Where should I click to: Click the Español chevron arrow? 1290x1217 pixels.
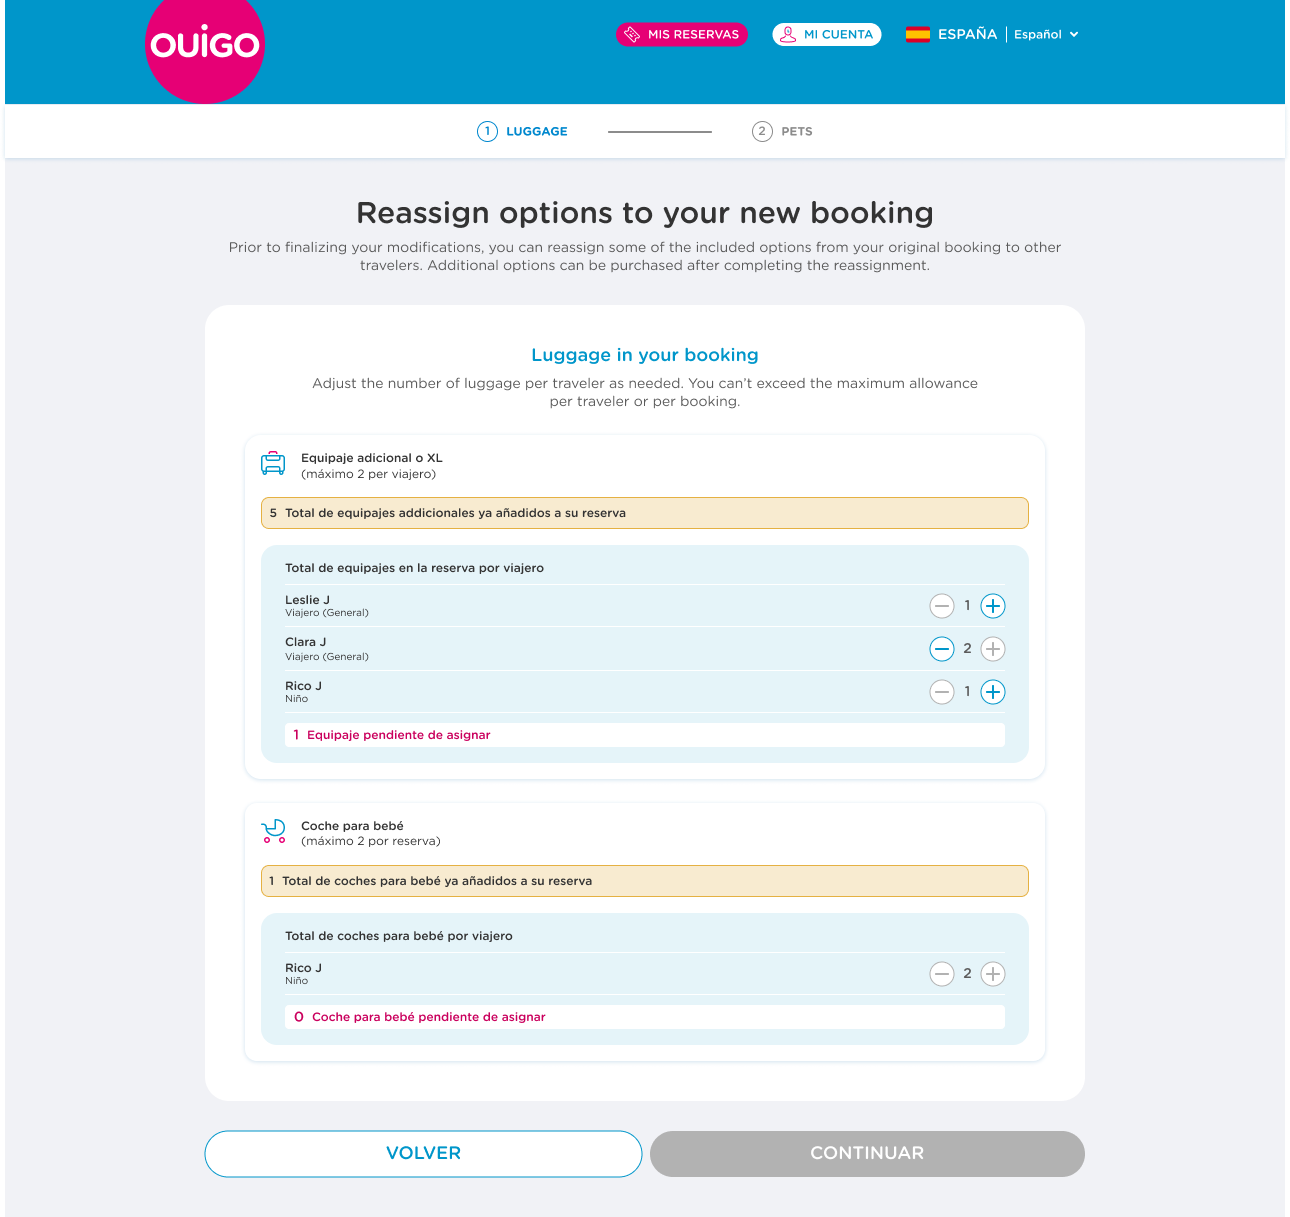pos(1074,34)
